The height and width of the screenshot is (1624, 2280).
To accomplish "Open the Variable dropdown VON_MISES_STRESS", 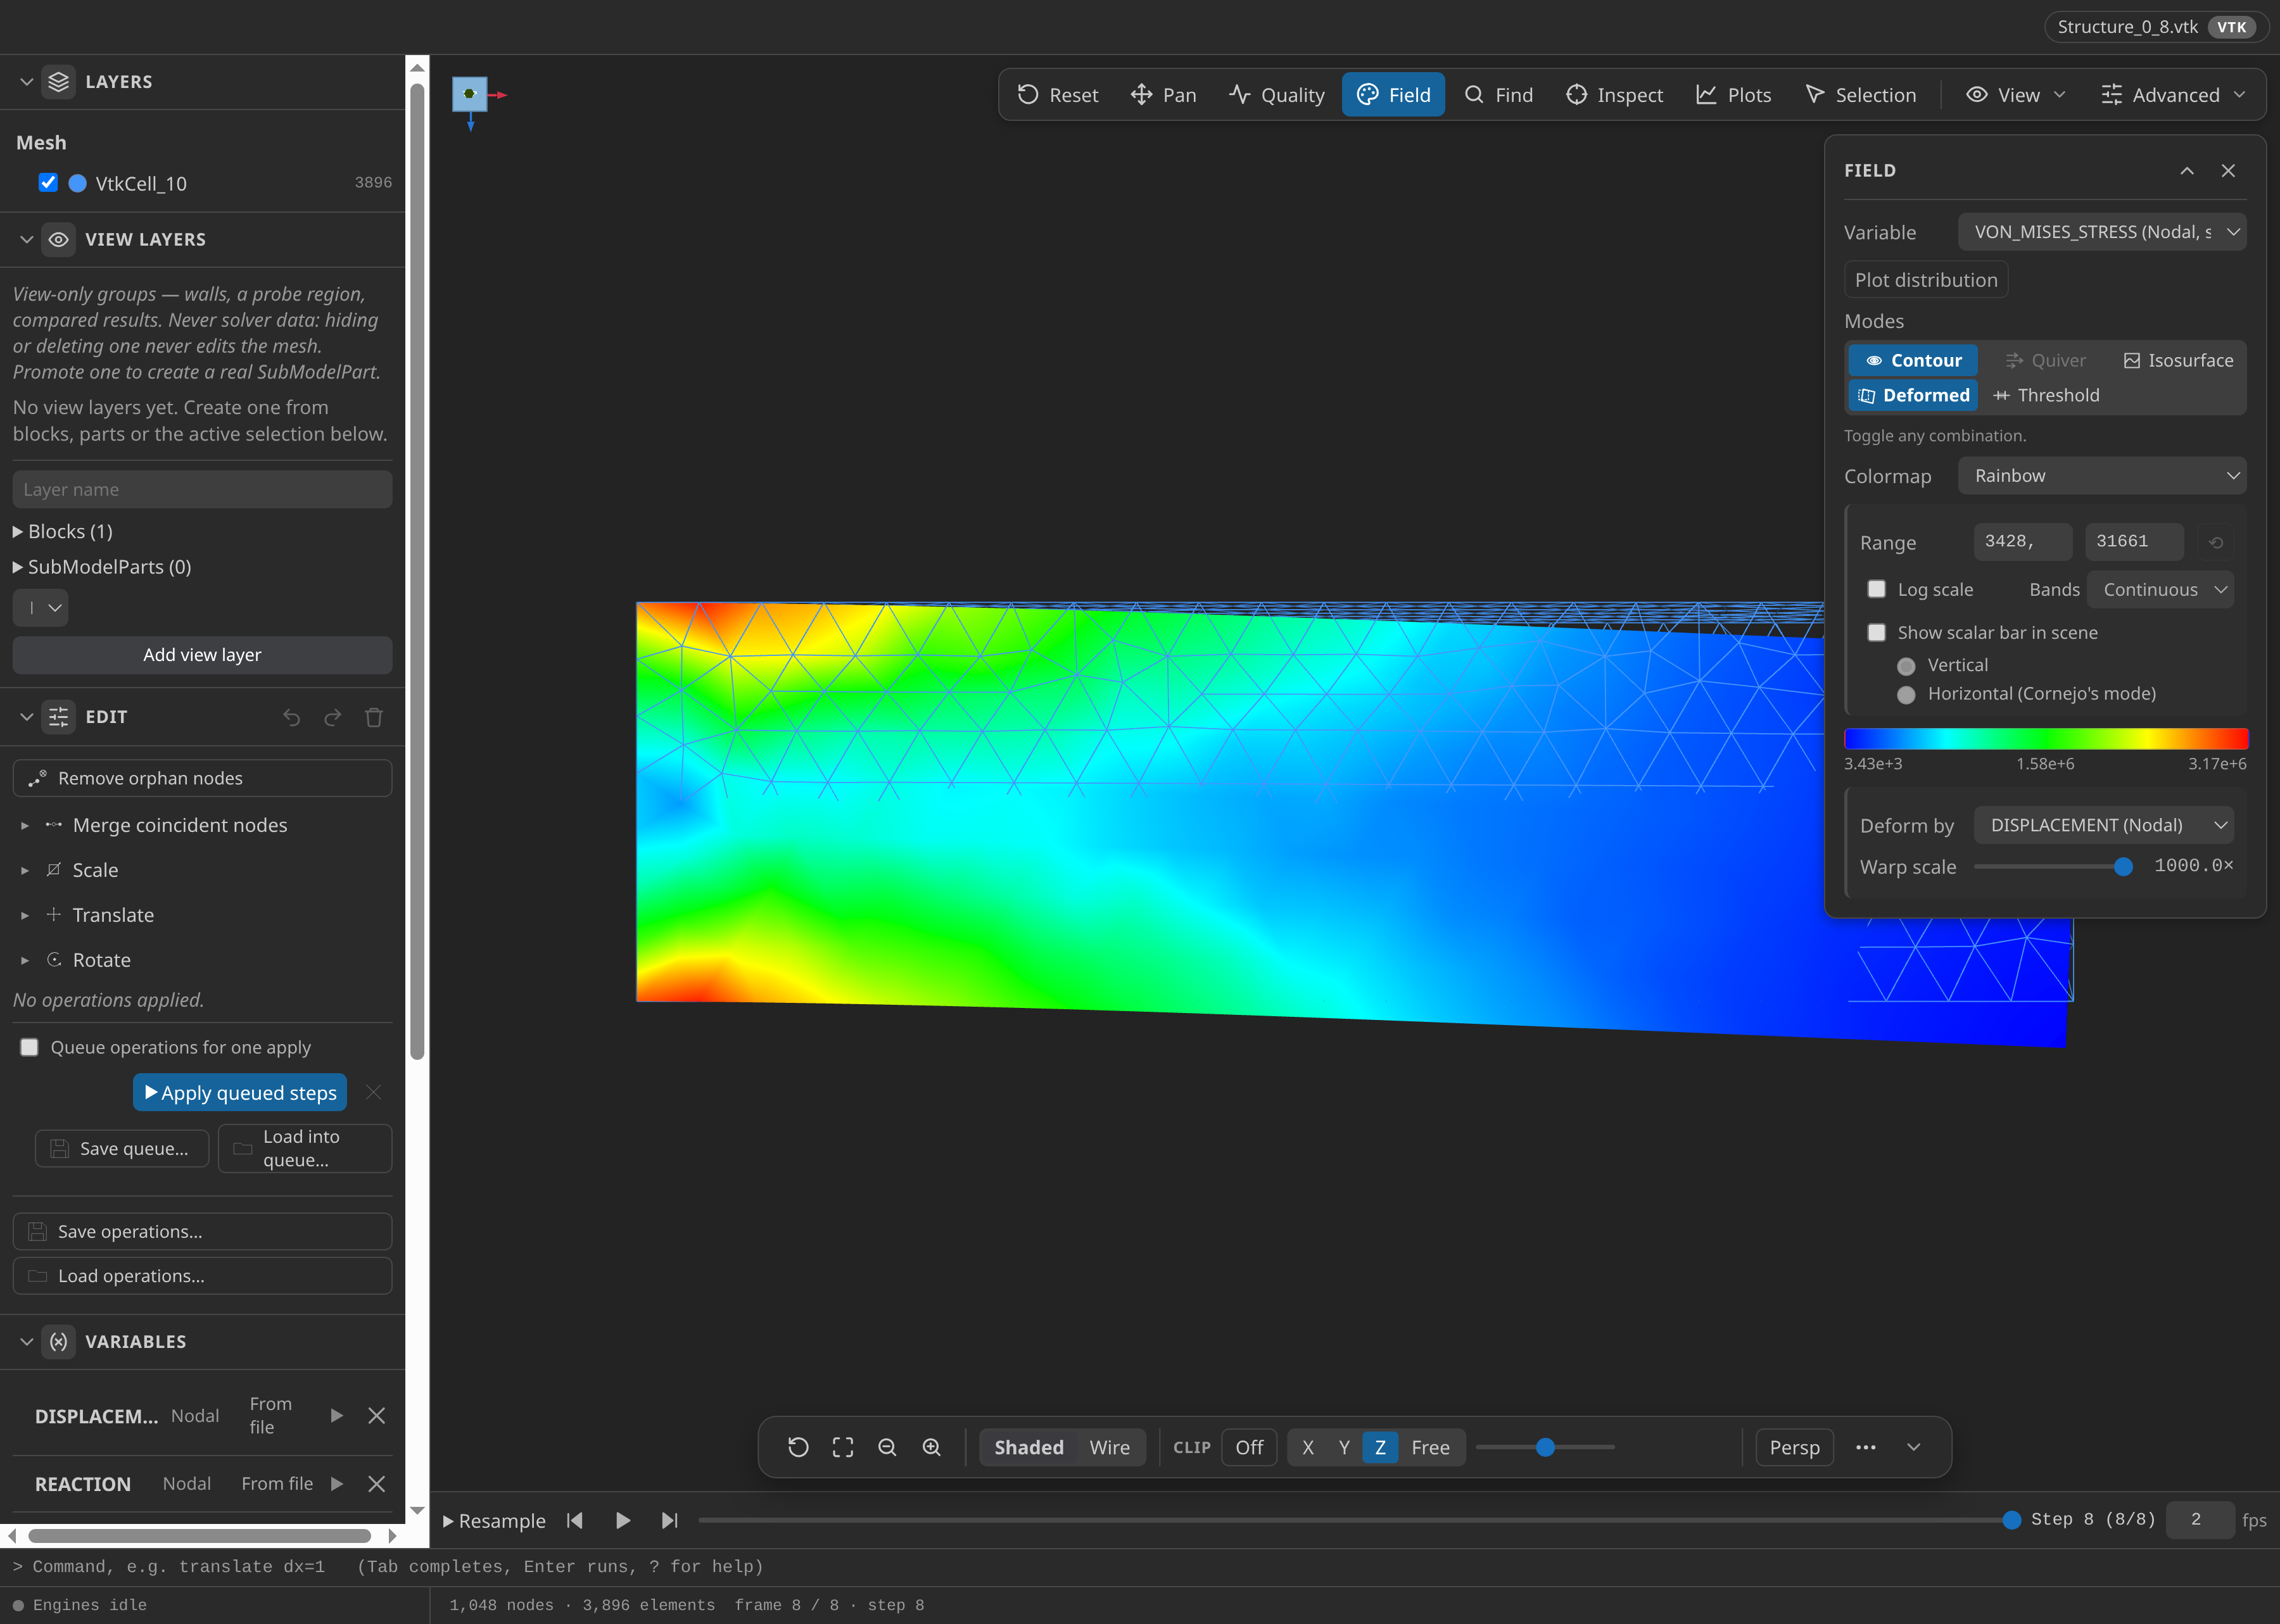I will (x=2102, y=232).
